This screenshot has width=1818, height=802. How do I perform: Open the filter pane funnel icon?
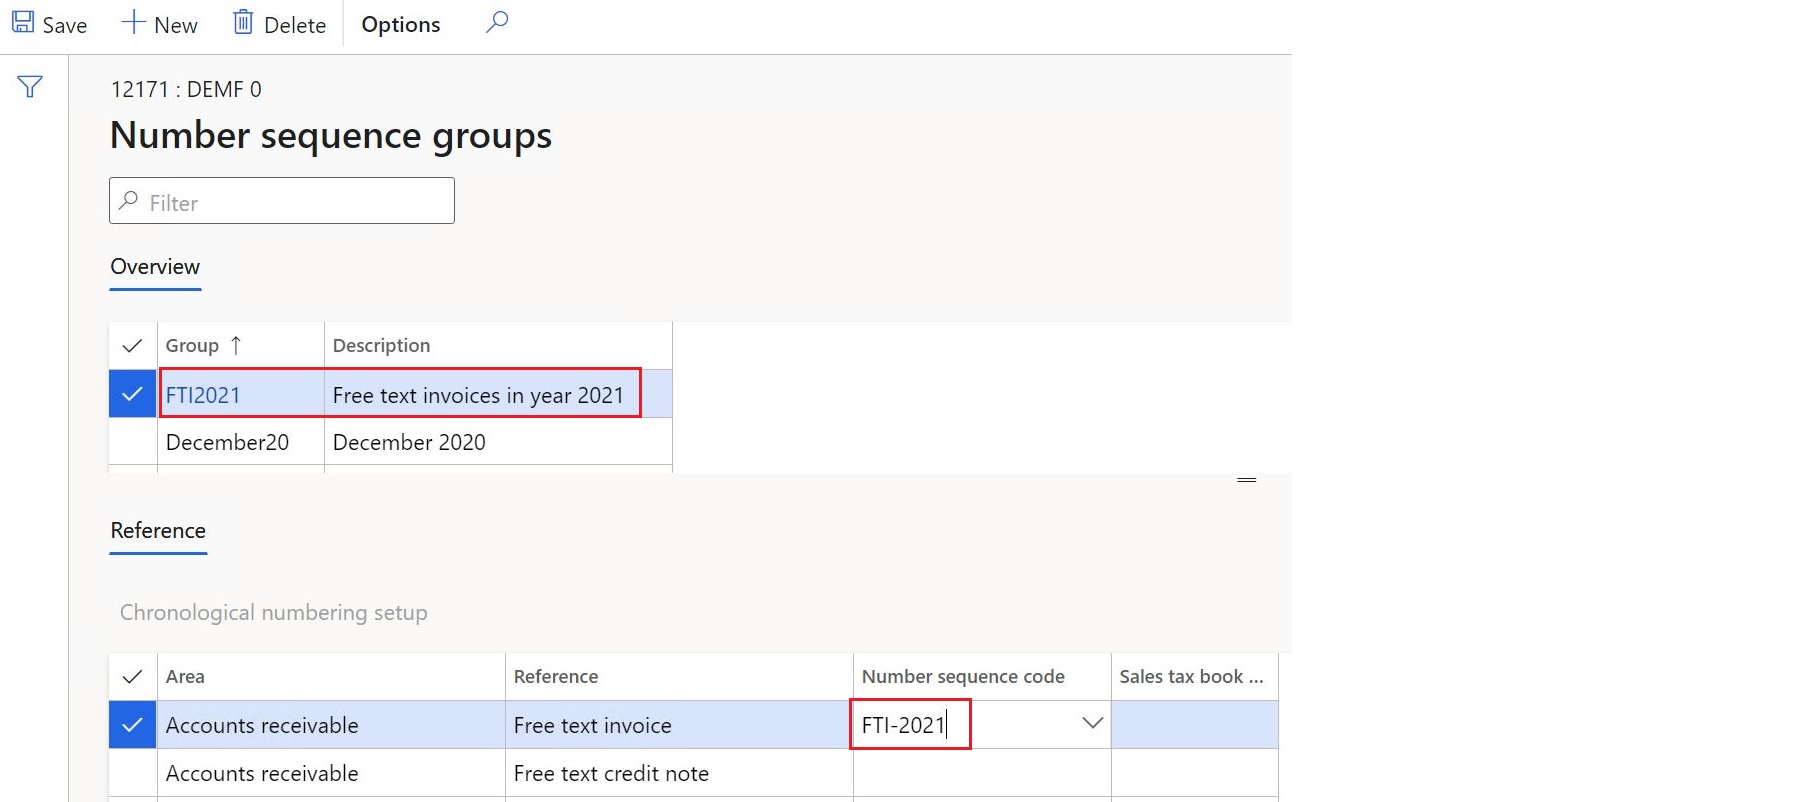click(30, 87)
